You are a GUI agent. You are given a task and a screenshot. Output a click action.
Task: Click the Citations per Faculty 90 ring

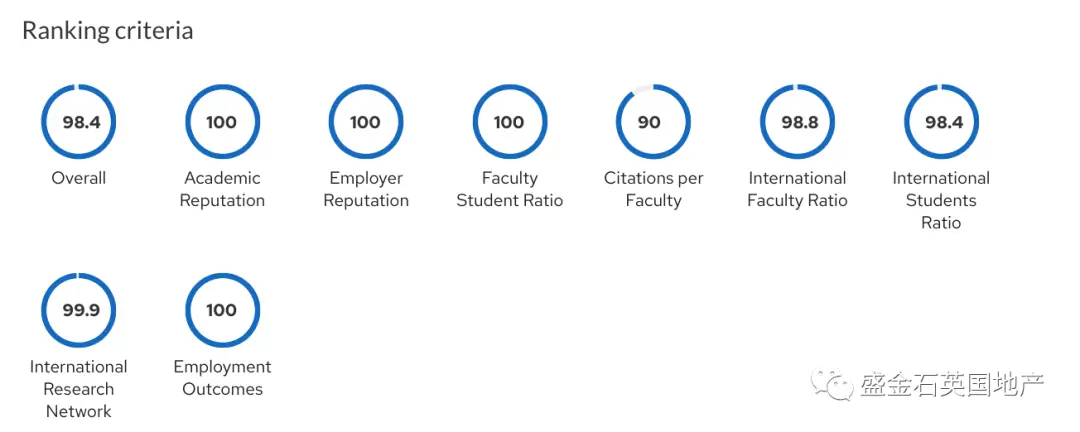pyautogui.click(x=653, y=122)
